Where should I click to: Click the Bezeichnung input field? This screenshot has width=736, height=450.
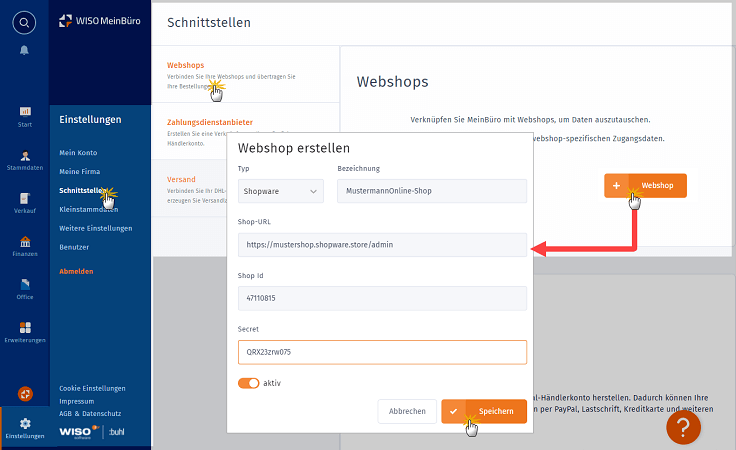tap(432, 191)
